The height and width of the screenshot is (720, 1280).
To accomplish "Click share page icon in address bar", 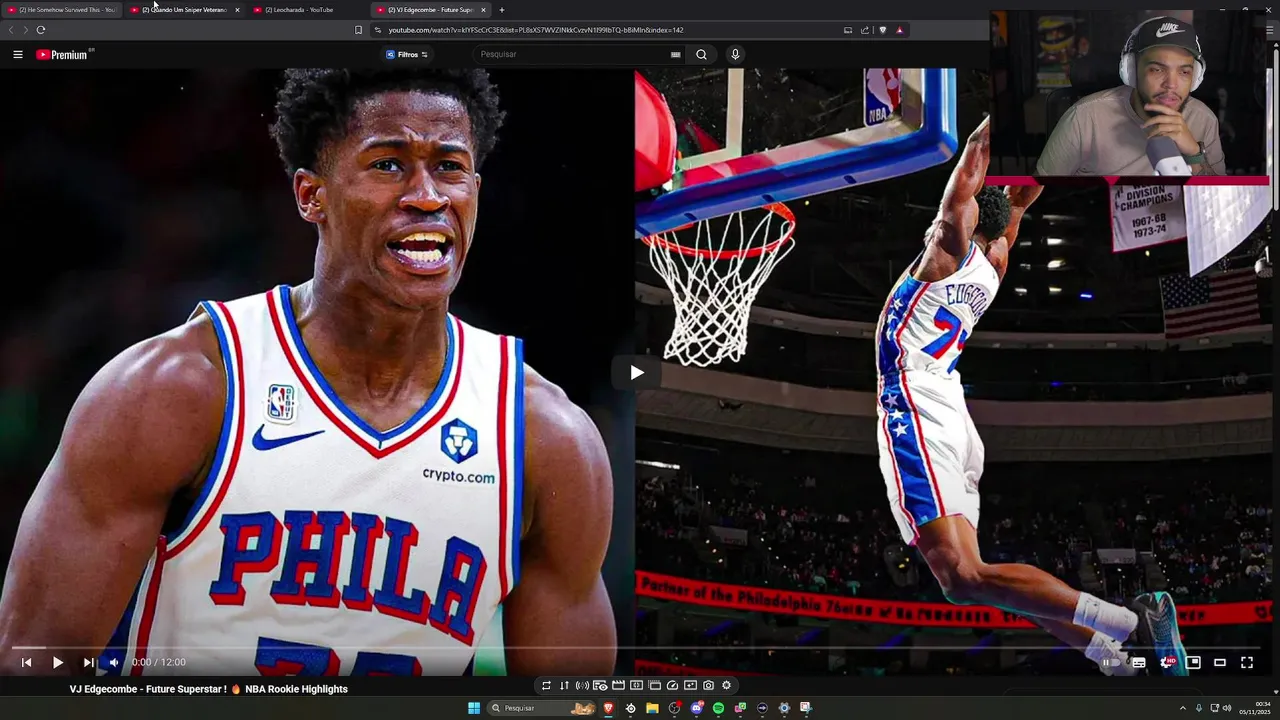I will click(x=865, y=30).
